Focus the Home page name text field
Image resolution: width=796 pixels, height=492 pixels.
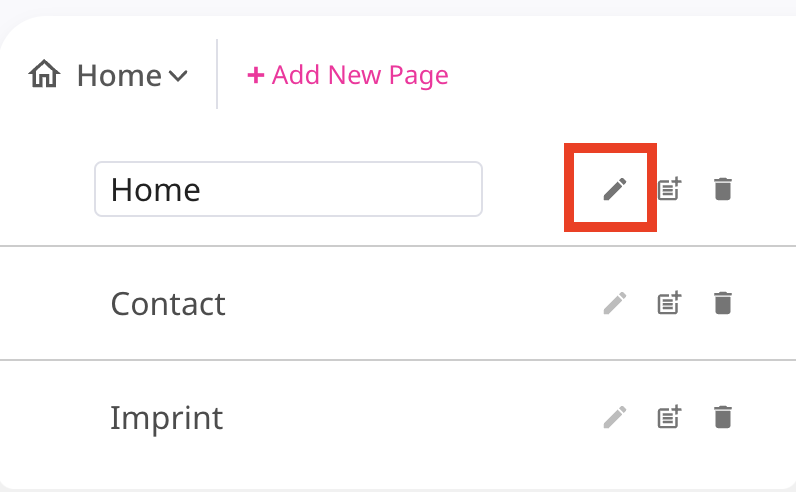click(288, 189)
